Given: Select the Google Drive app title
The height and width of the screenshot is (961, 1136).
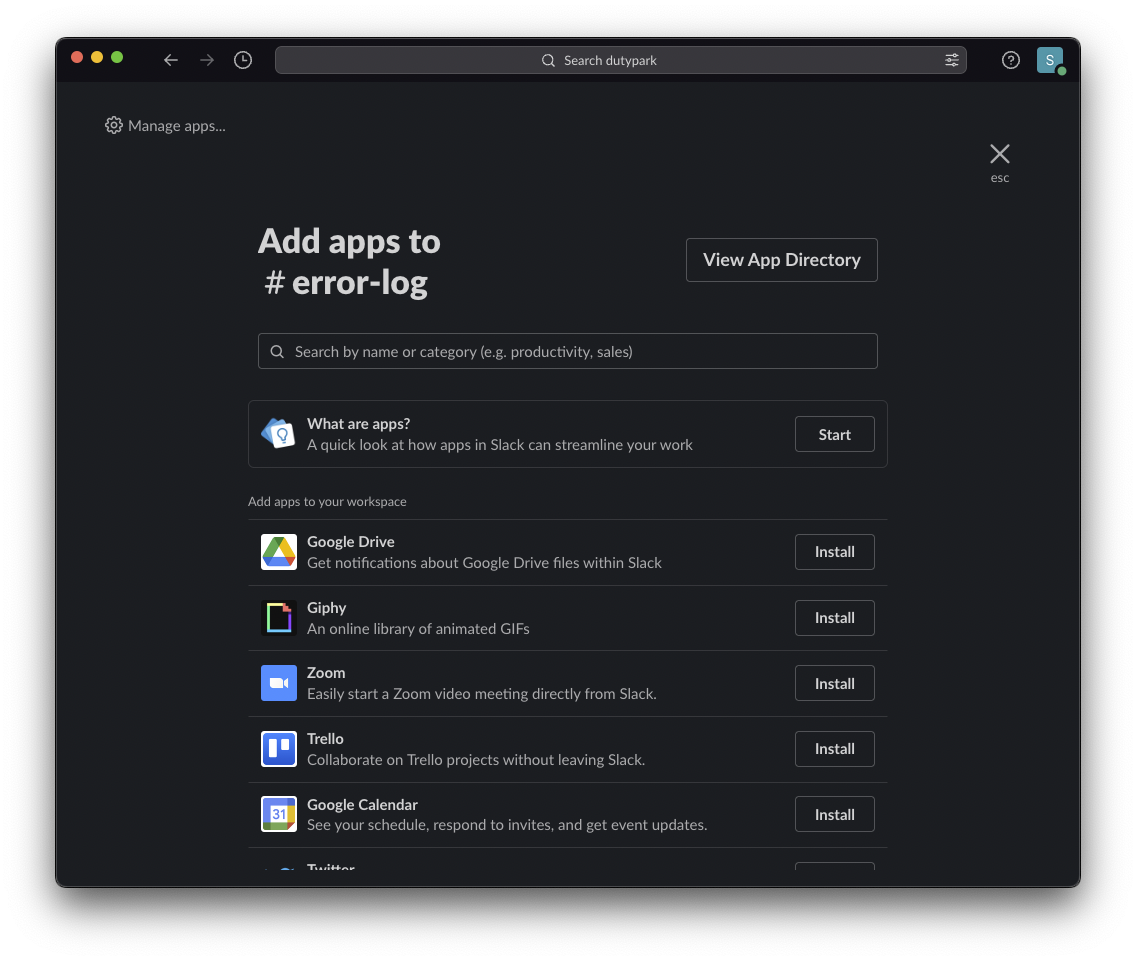Looking at the screenshot, I should [351, 541].
